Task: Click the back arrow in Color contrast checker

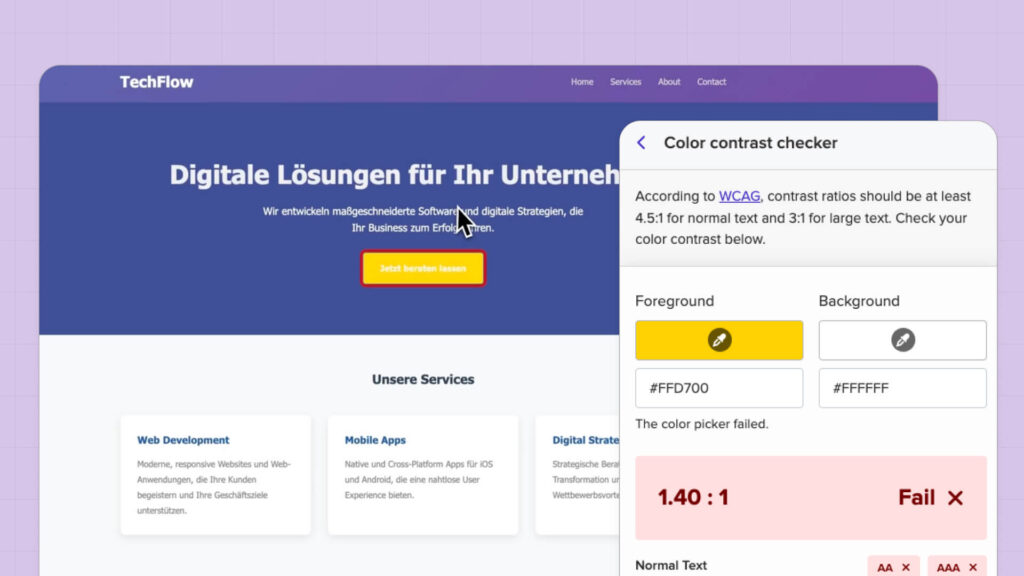Action: click(641, 142)
